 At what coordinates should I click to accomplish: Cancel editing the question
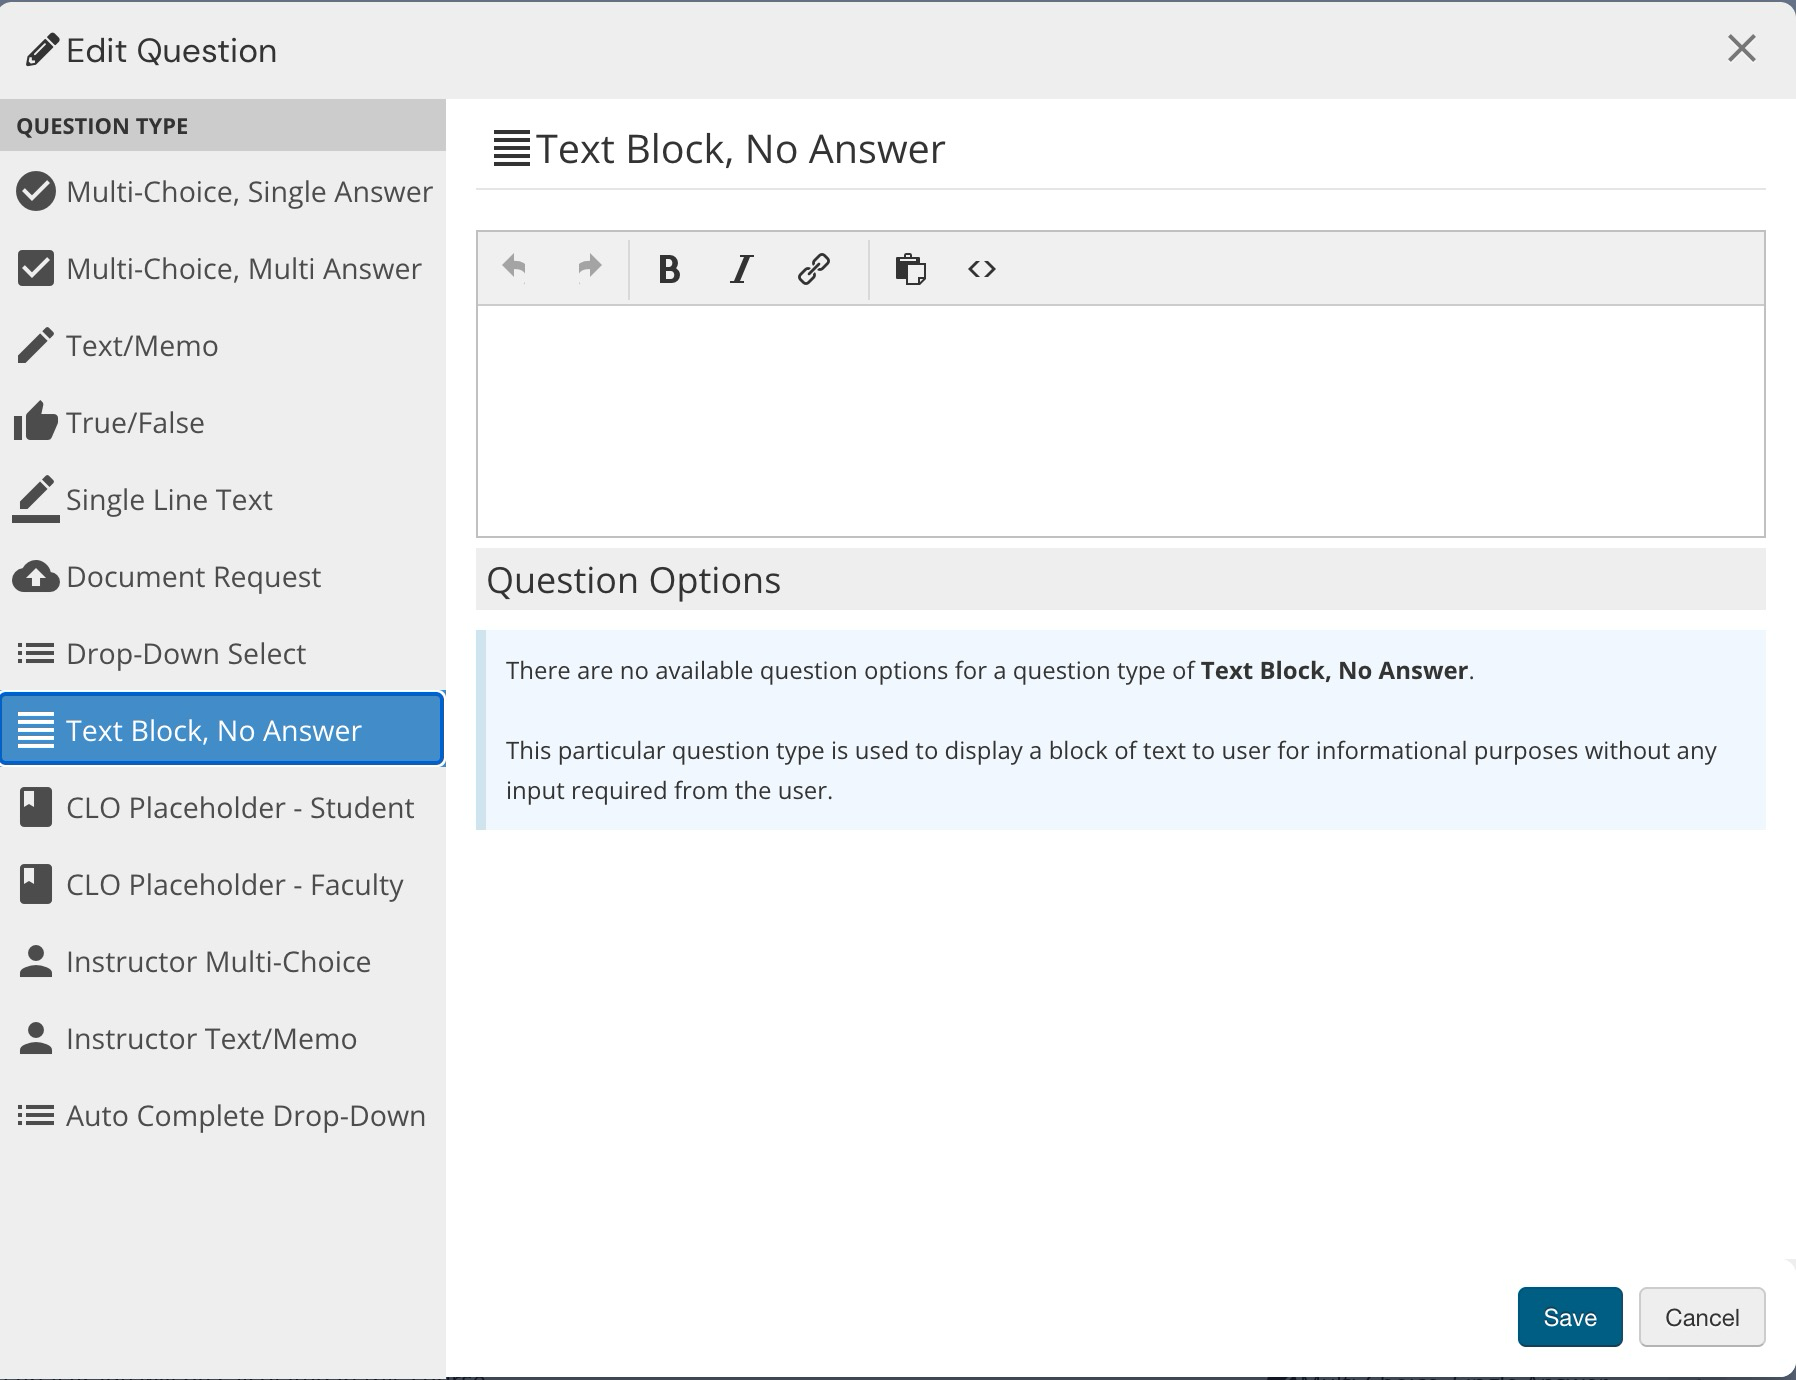(1701, 1317)
